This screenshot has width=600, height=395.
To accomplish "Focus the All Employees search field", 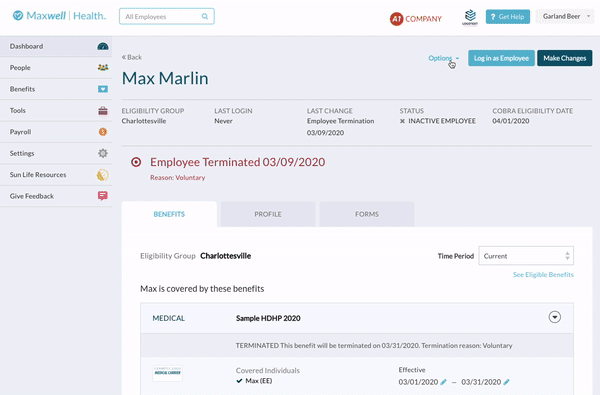I will pyautogui.click(x=167, y=16).
